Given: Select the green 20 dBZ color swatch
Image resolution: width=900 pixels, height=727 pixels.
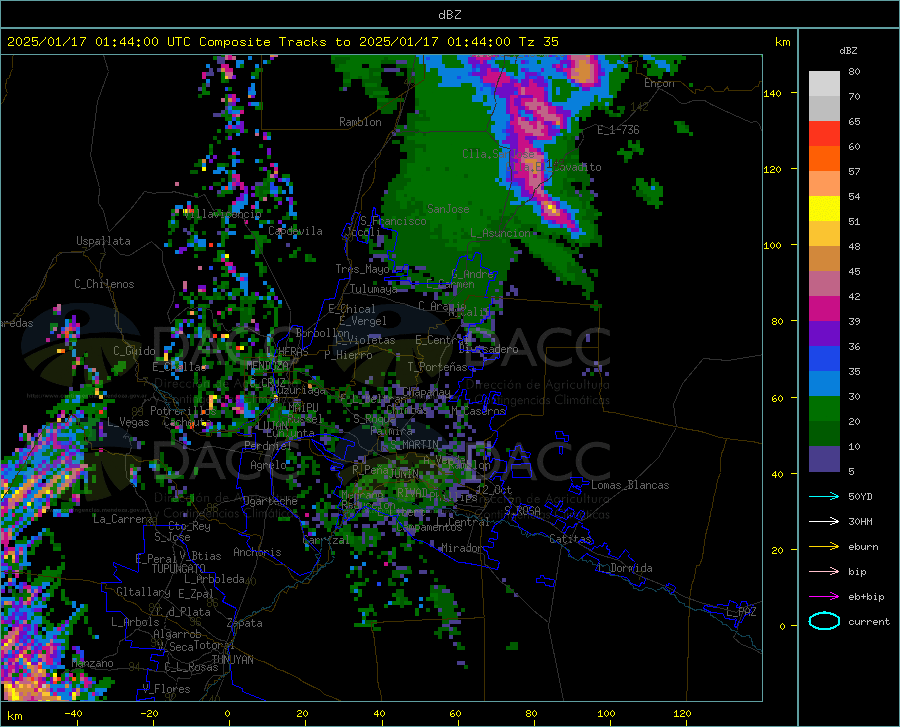Looking at the screenshot, I should tap(824, 409).
